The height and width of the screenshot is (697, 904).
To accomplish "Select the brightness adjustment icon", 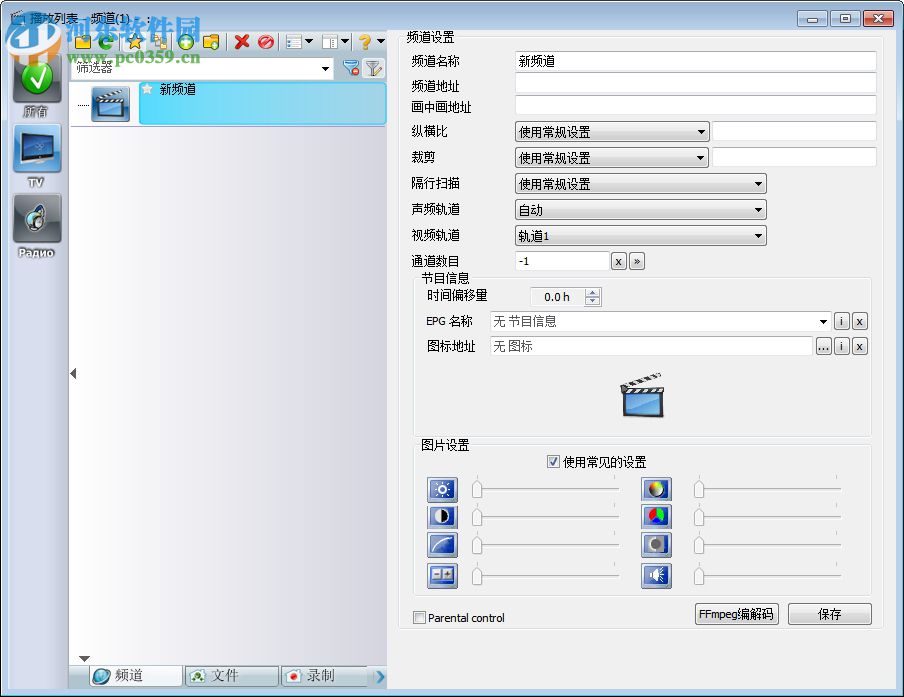I will tap(442, 489).
